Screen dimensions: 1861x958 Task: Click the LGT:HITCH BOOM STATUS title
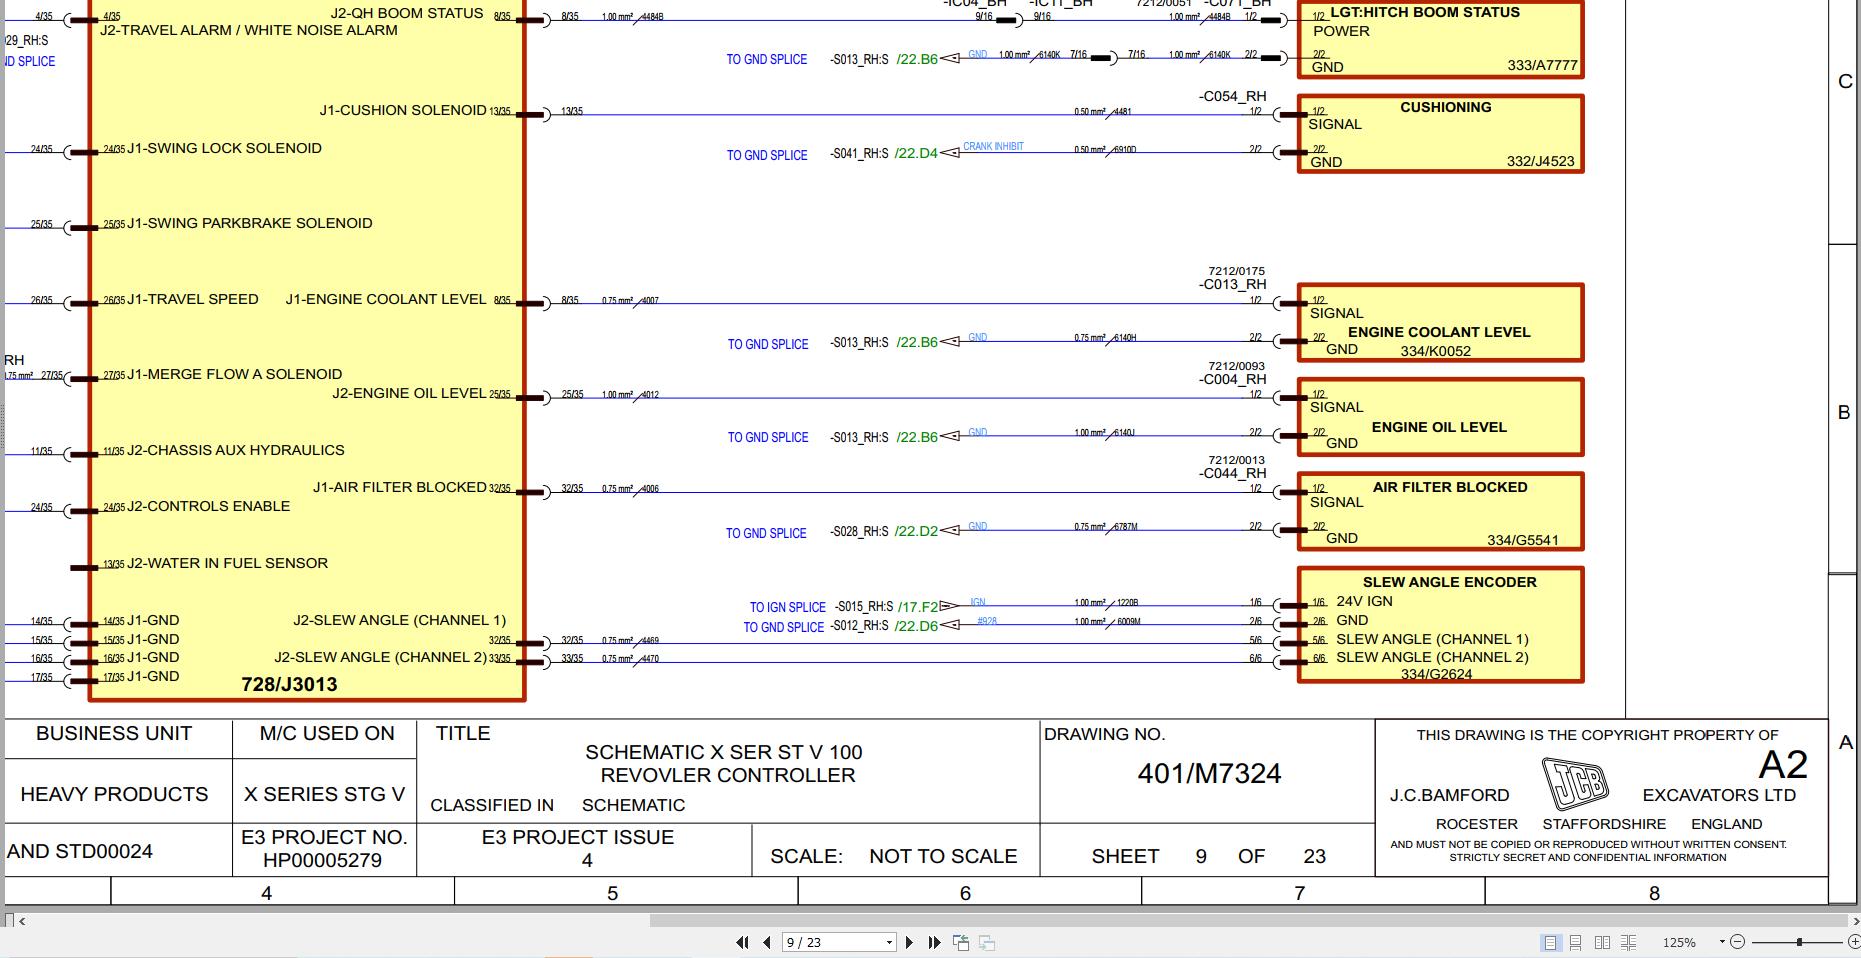click(1424, 12)
